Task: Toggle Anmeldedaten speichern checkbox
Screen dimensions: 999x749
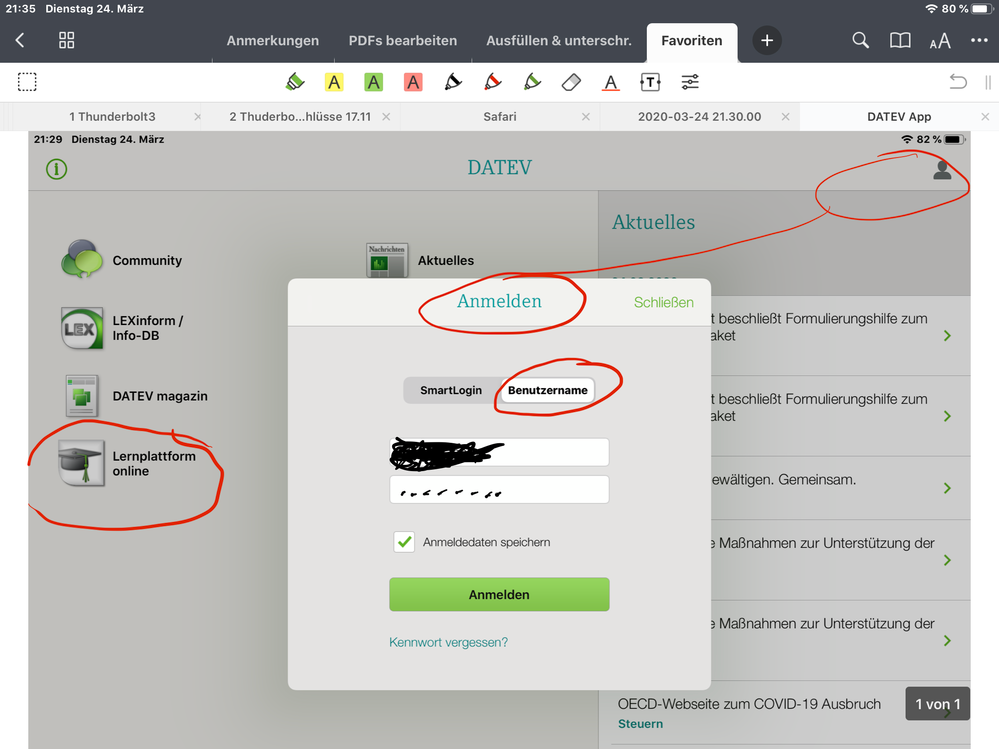Action: 404,542
